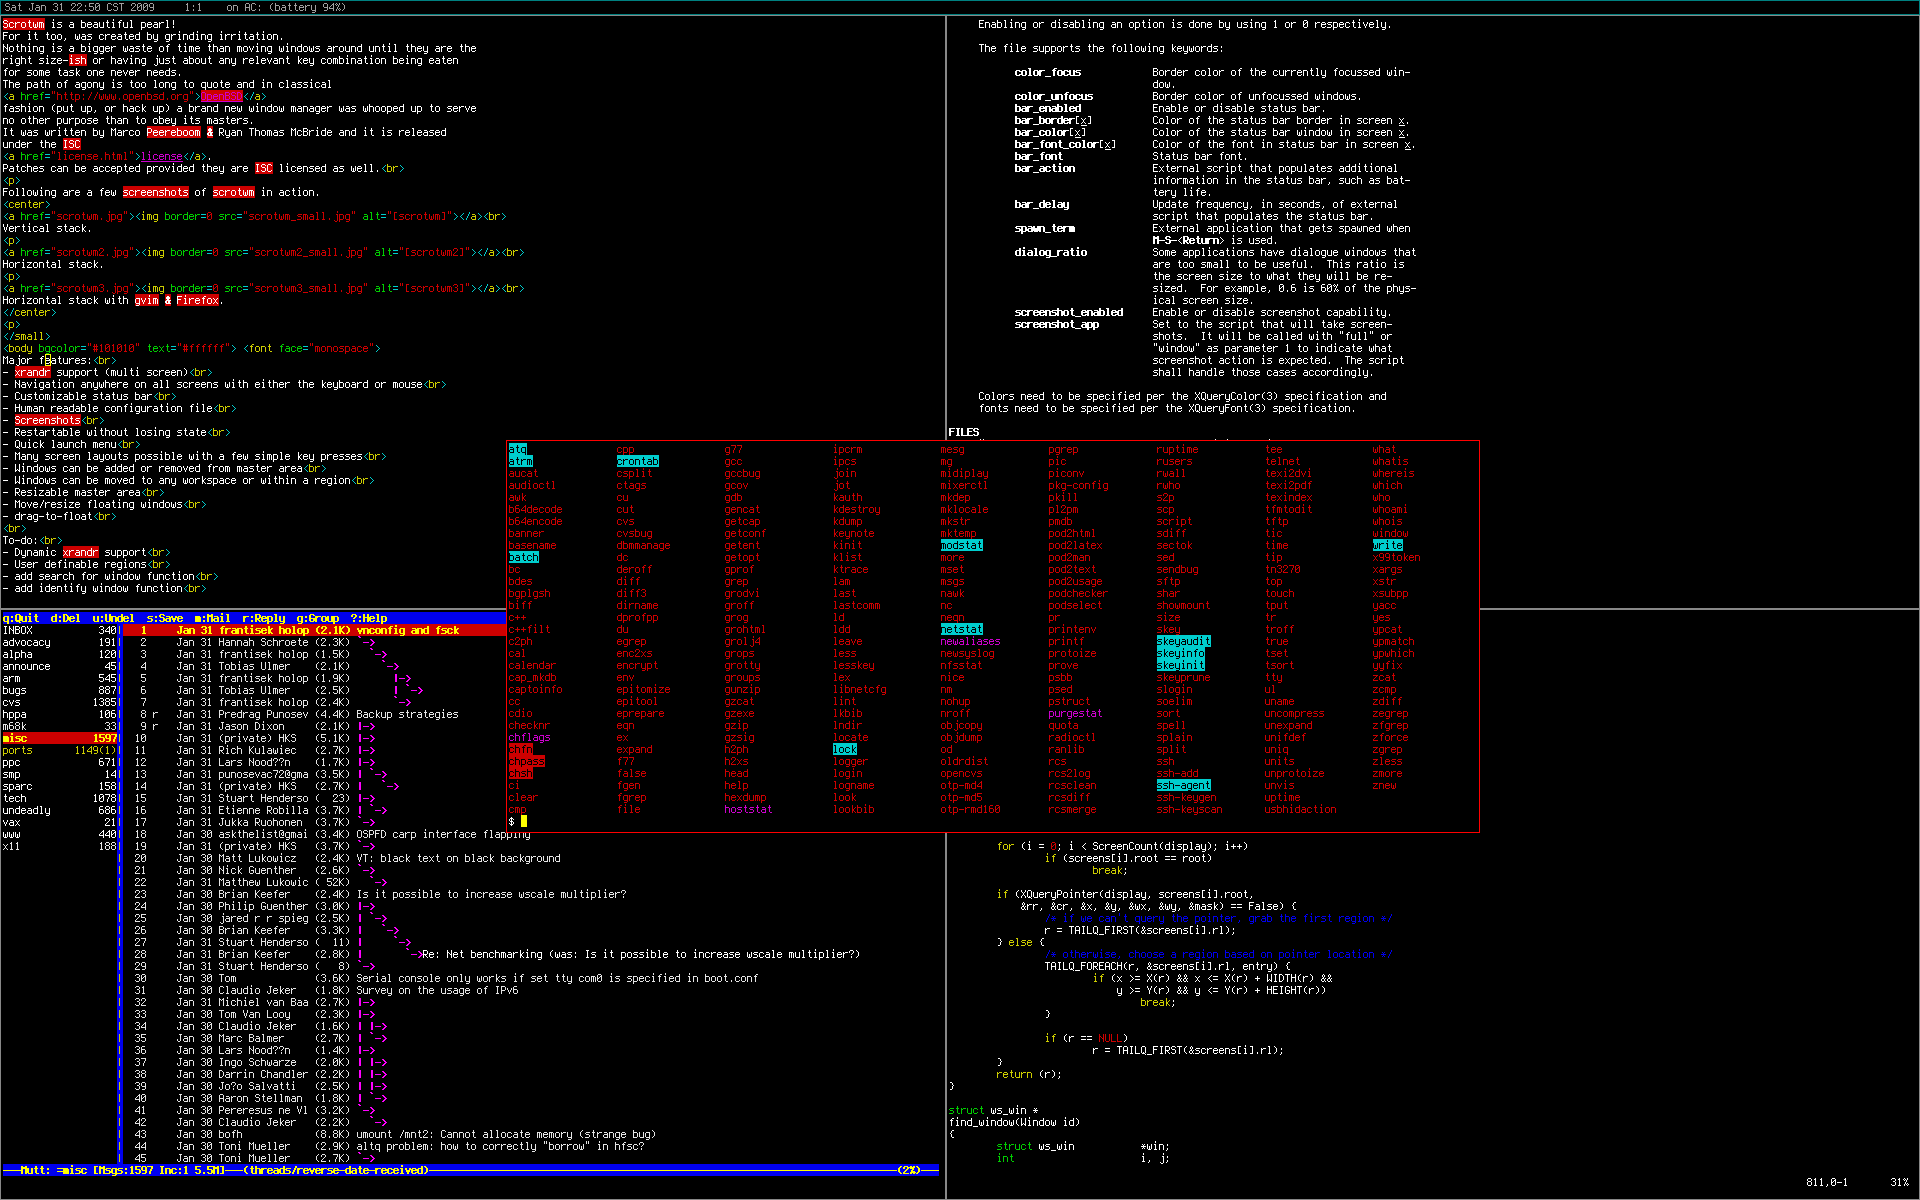
Task: Select the ssh-agent highlighted entry
Action: click(1182, 785)
